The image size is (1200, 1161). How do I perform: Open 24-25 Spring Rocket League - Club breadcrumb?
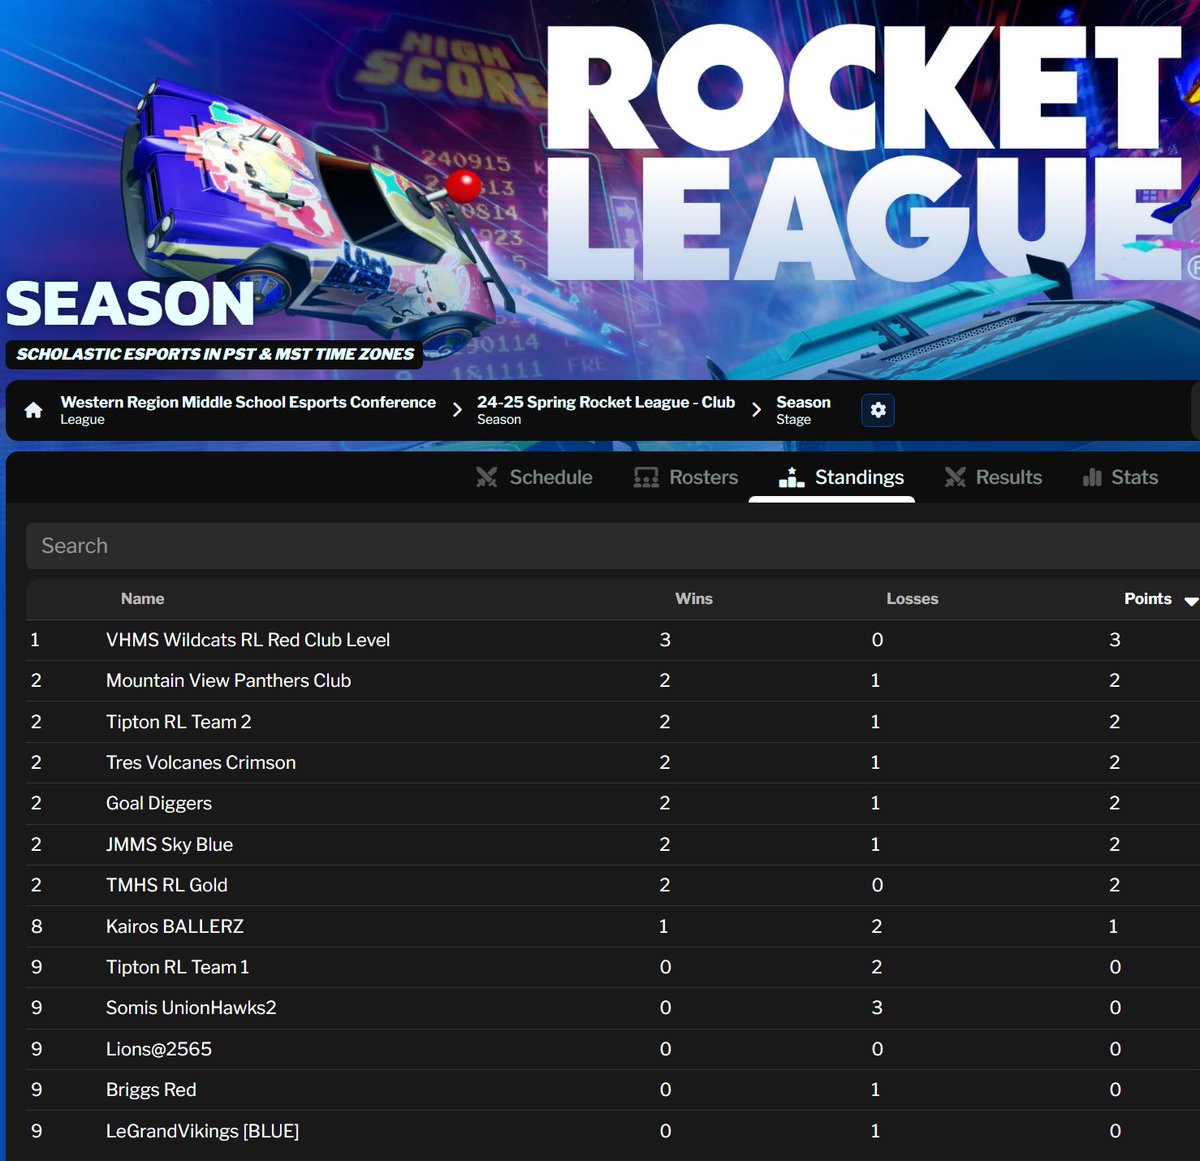click(x=606, y=410)
